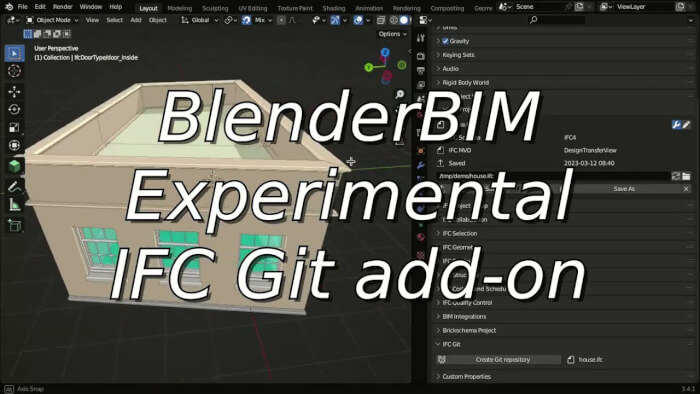700x394 pixels.
Task: Toggle the snapping magnet button
Action: coord(246,20)
